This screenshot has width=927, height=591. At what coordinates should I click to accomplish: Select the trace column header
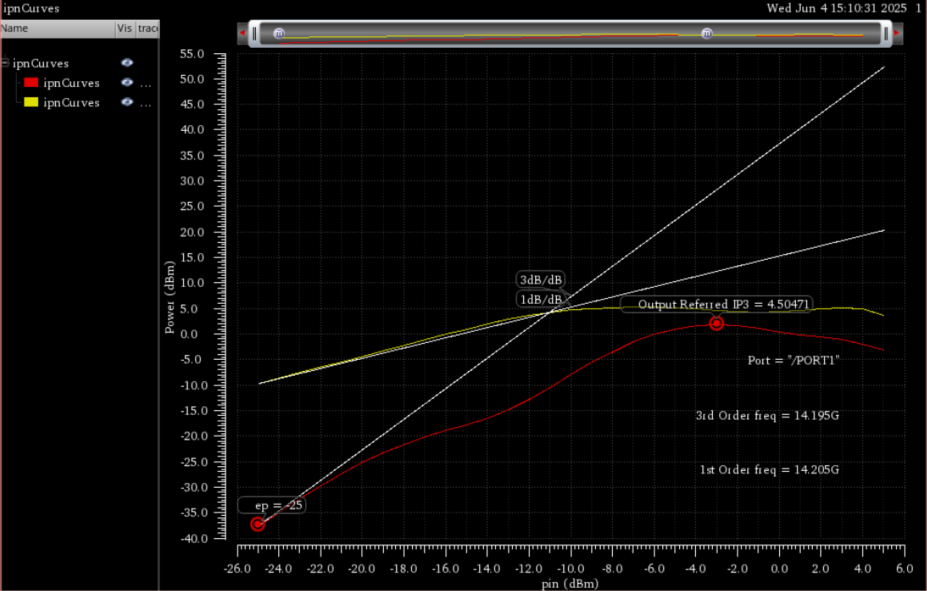147,28
